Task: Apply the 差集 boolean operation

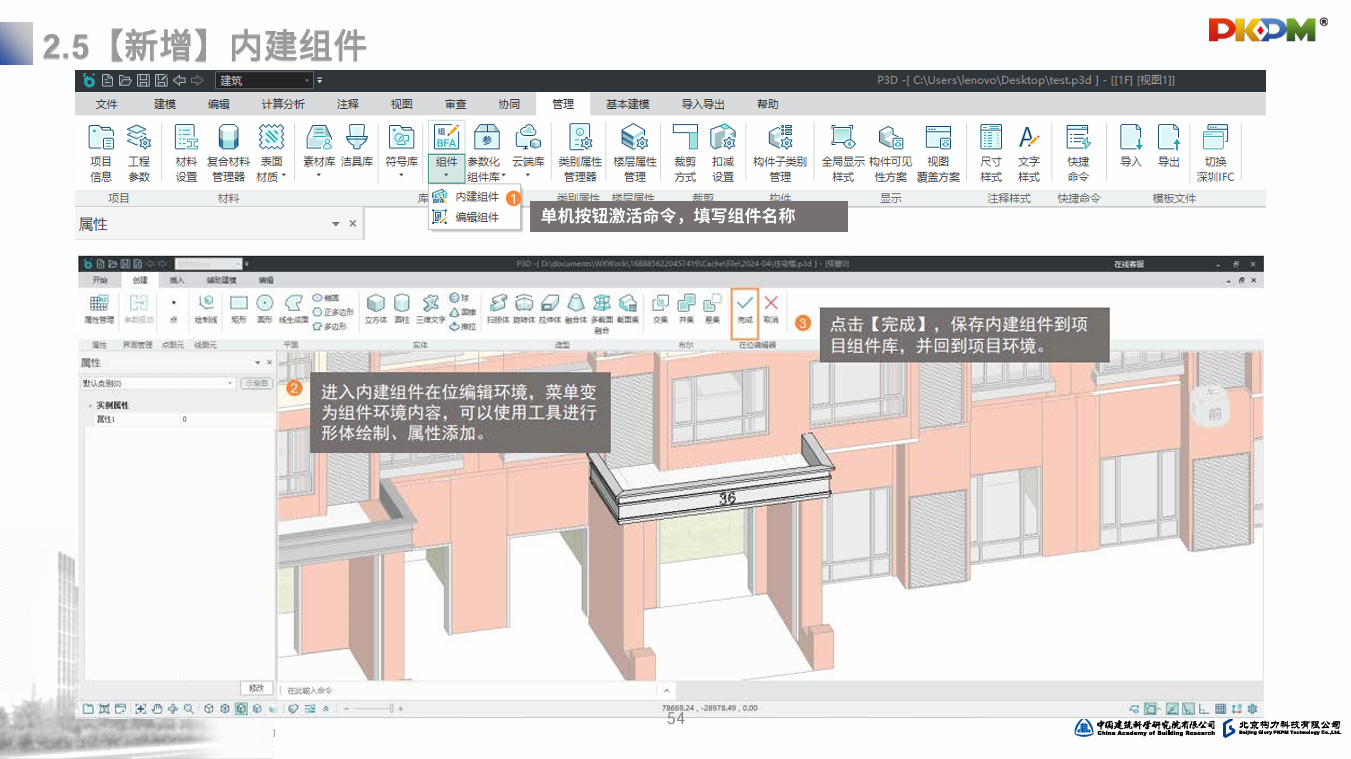Action: pos(712,308)
